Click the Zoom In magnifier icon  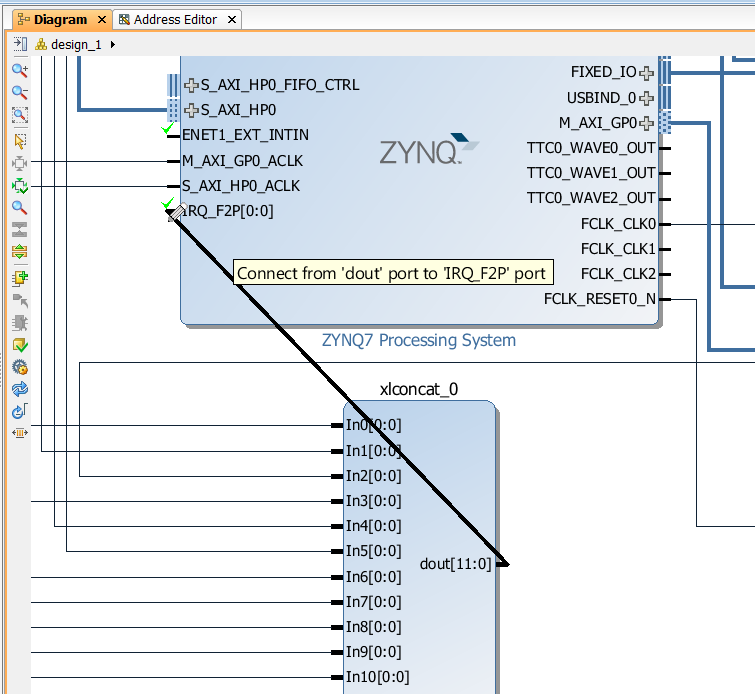(x=20, y=70)
